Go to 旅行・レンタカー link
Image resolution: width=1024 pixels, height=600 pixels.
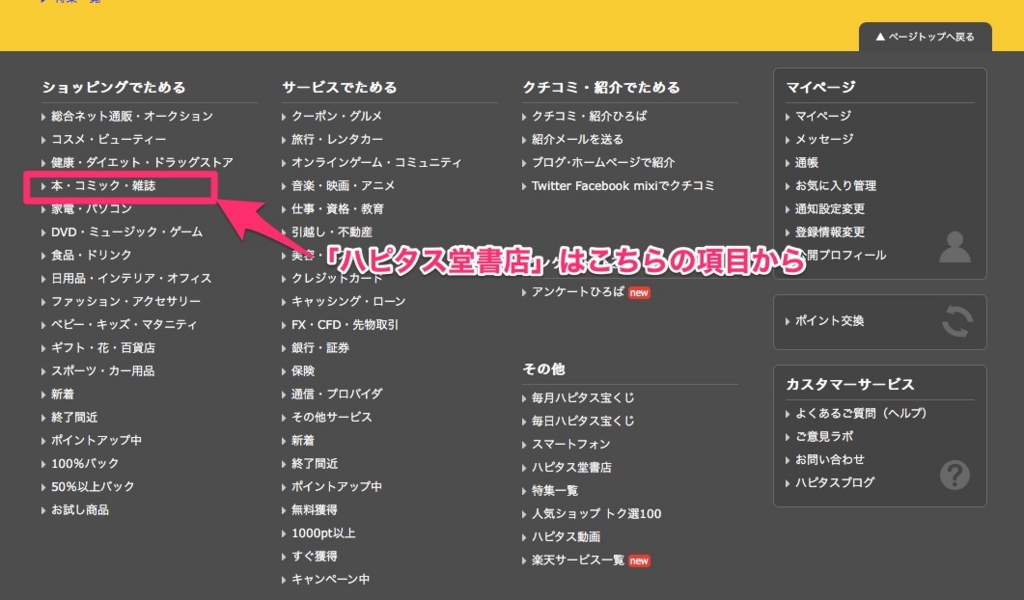coord(337,139)
